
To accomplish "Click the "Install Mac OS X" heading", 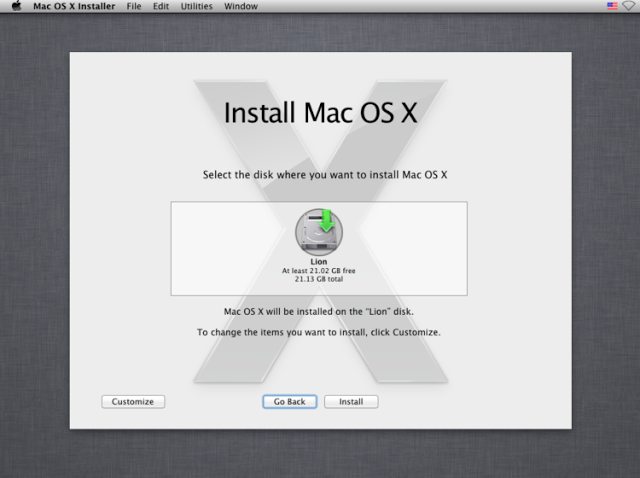I will 319,111.
